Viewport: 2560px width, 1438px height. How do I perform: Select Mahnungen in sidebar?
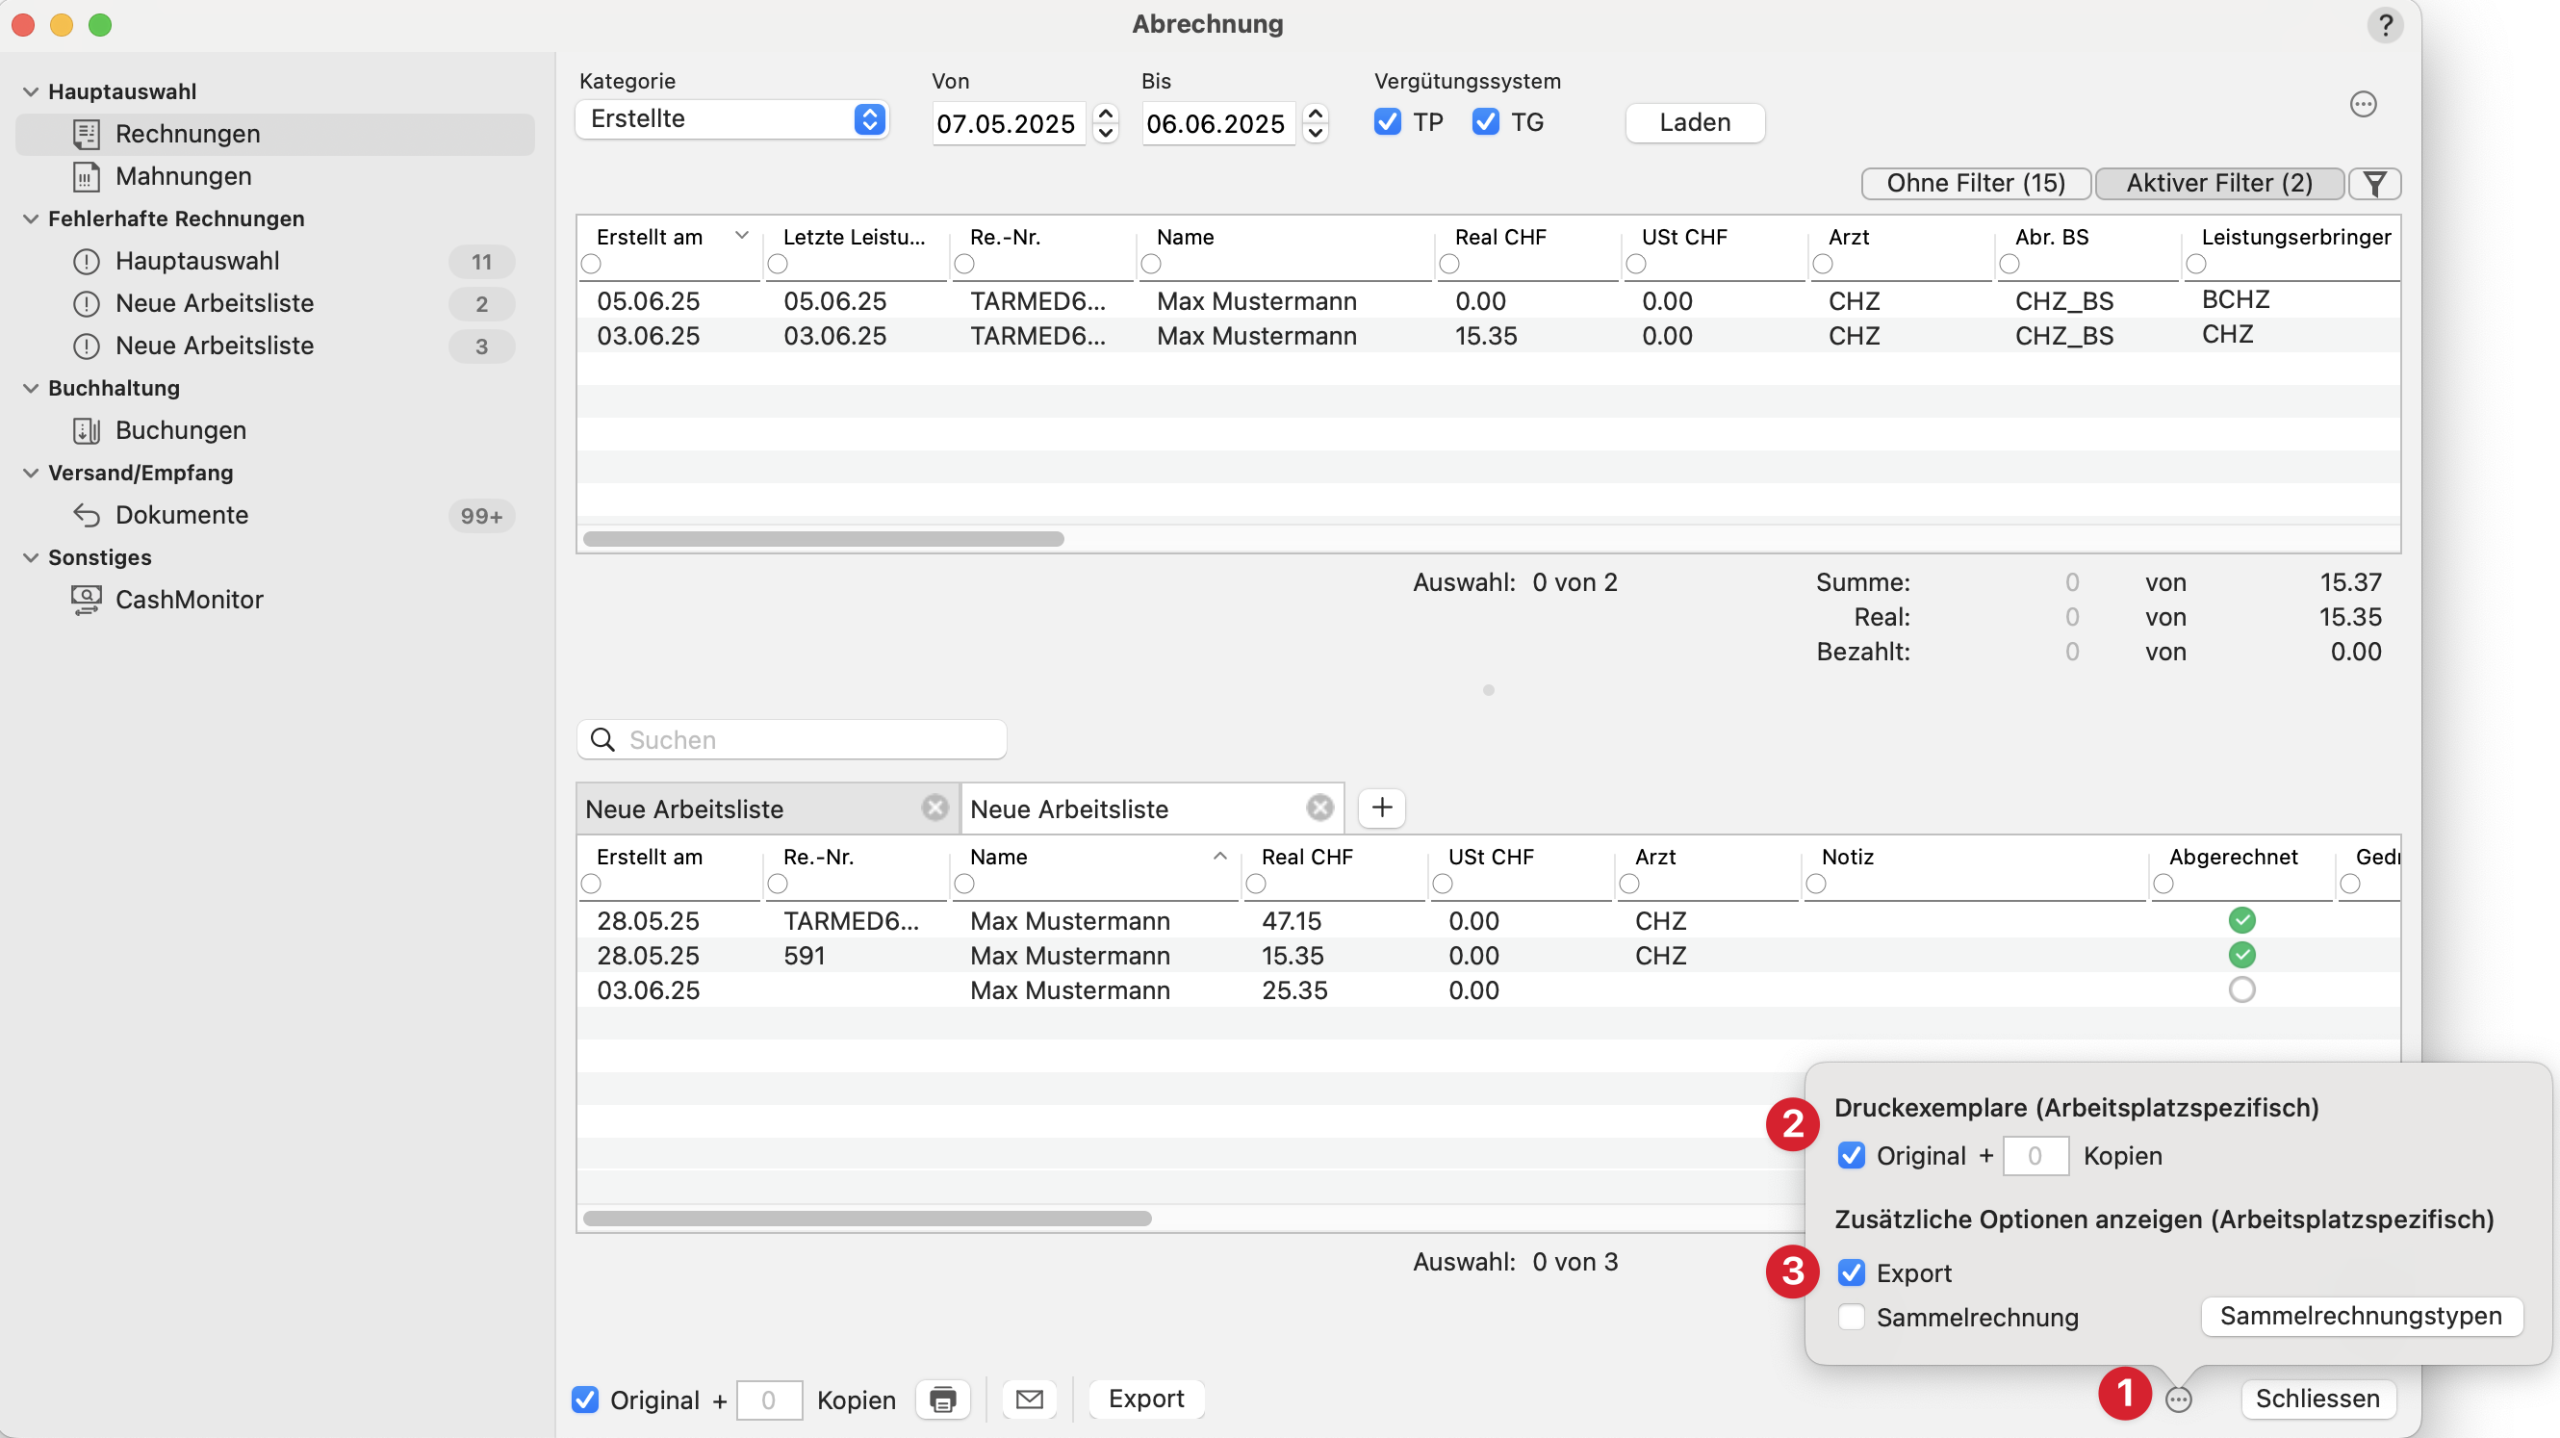click(x=275, y=177)
